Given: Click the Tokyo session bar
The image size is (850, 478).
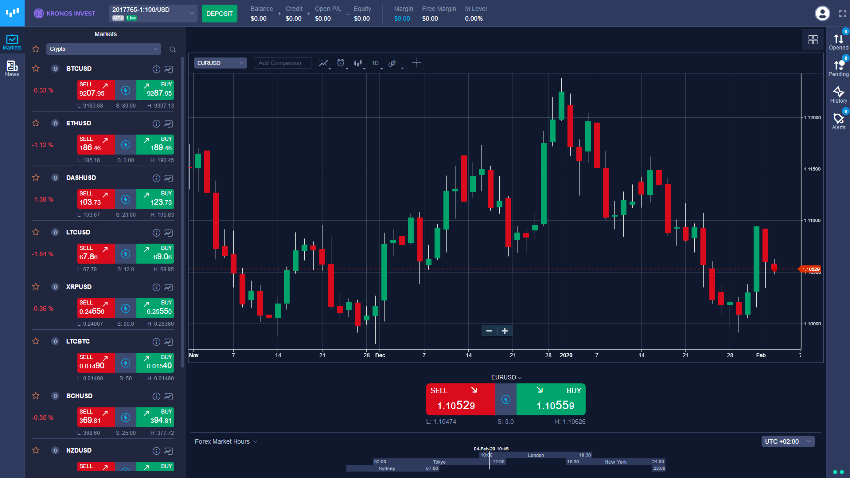Looking at the screenshot, I should pos(439,462).
